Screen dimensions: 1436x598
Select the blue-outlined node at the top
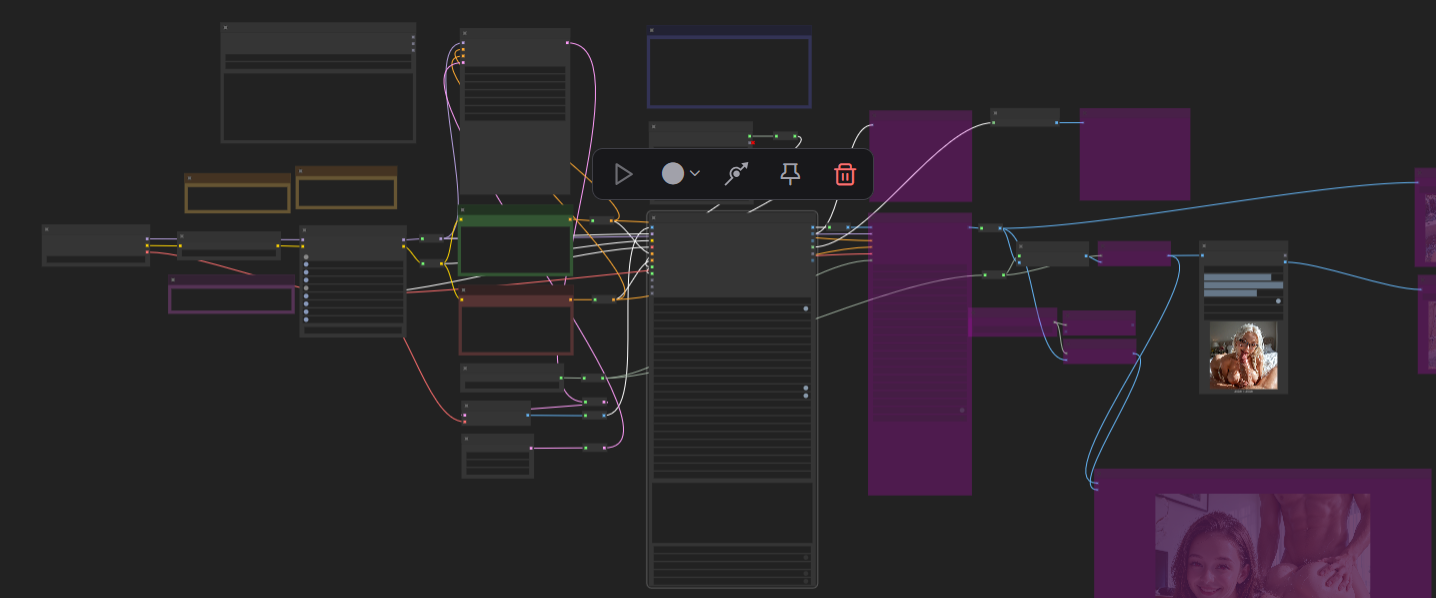click(x=729, y=67)
